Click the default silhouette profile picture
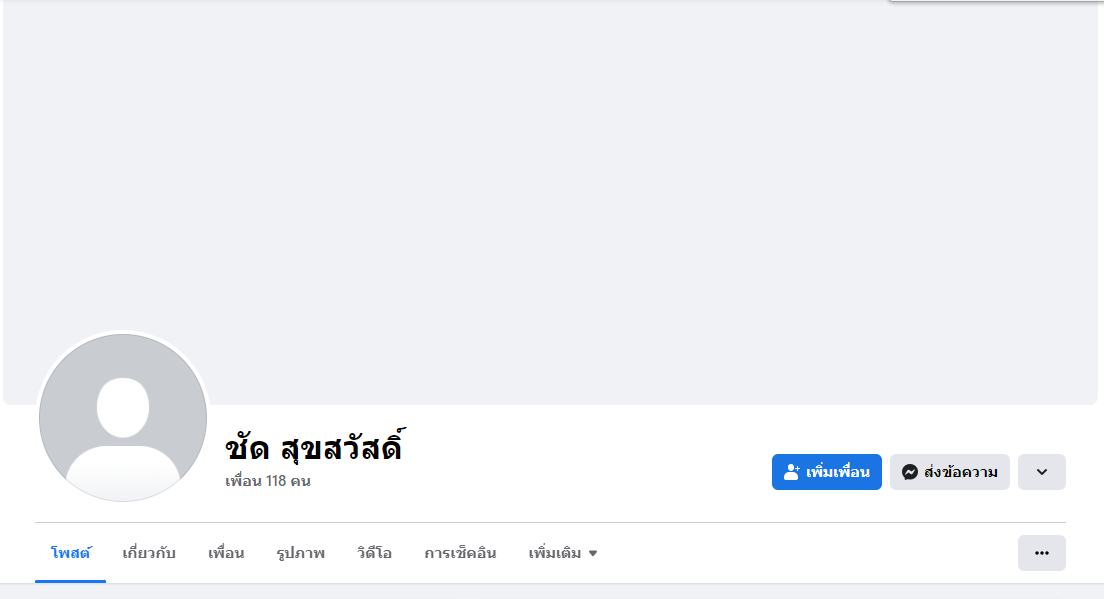Image resolution: width=1104 pixels, height=599 pixels. (123, 418)
